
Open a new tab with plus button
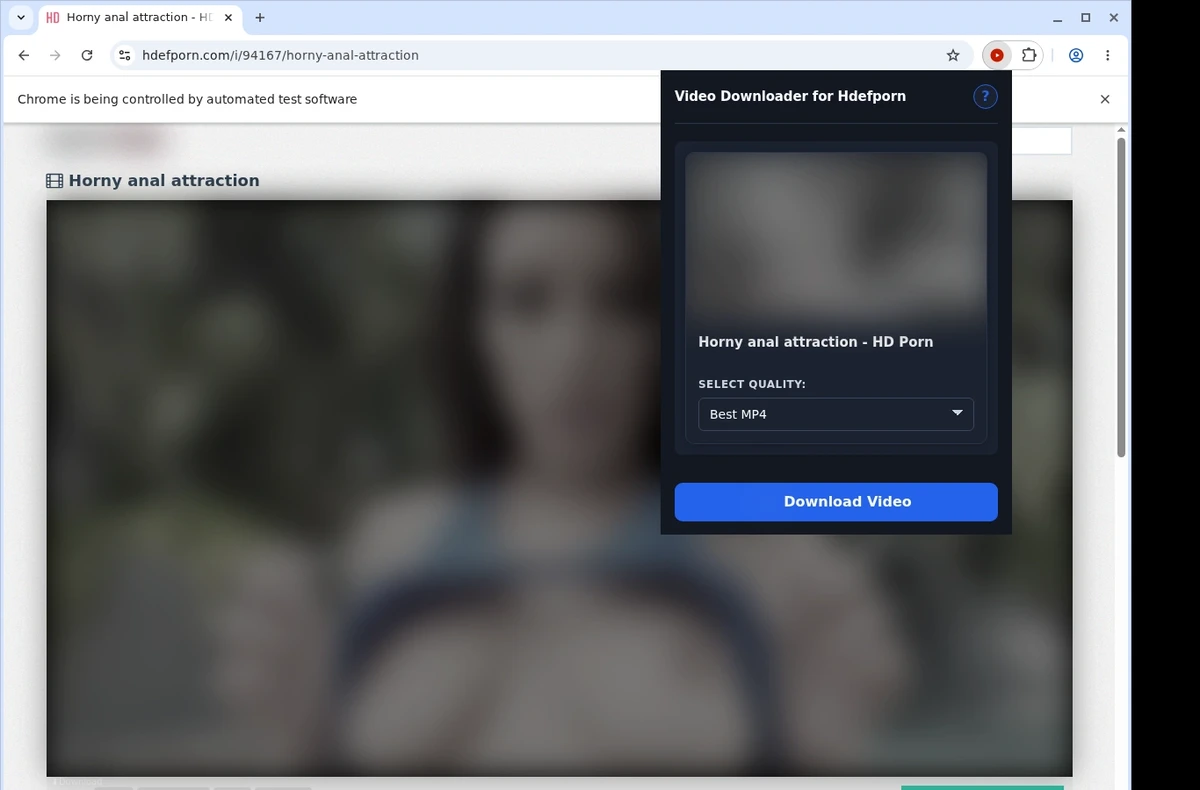point(260,18)
